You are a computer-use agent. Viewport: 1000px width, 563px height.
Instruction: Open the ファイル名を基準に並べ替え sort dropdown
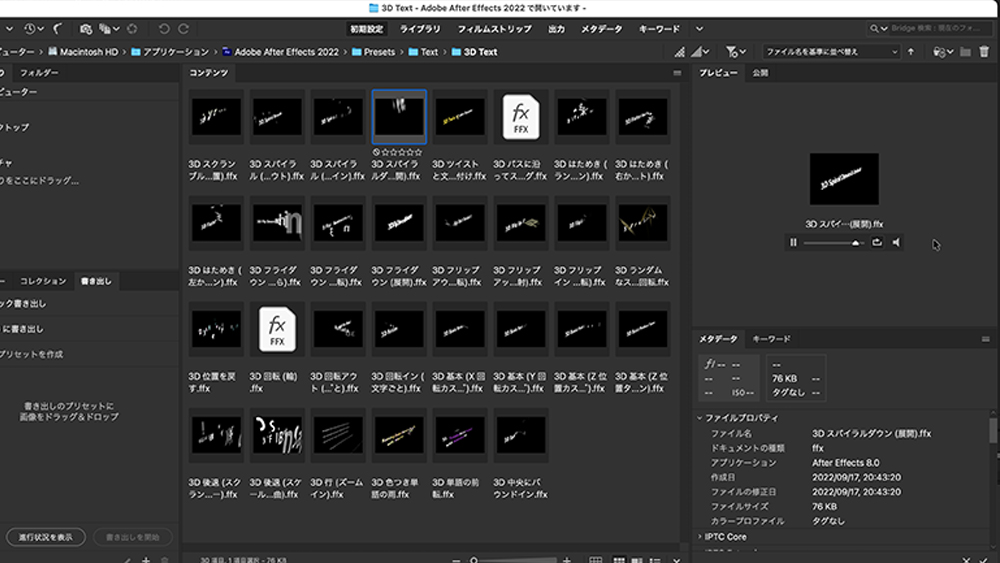pos(830,52)
